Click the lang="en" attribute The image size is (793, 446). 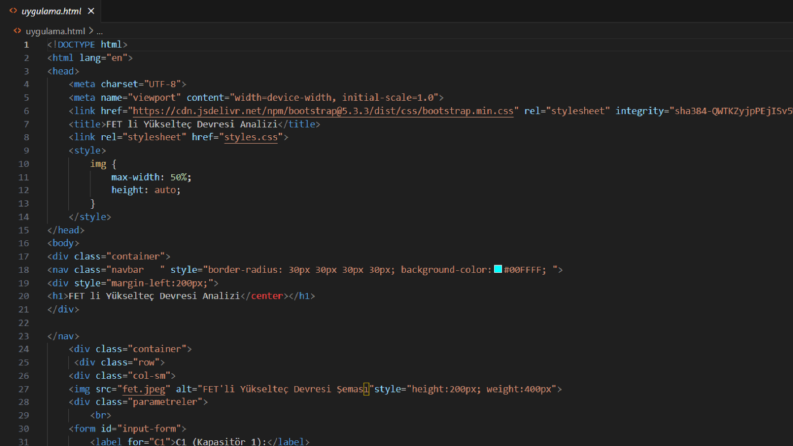[103, 58]
